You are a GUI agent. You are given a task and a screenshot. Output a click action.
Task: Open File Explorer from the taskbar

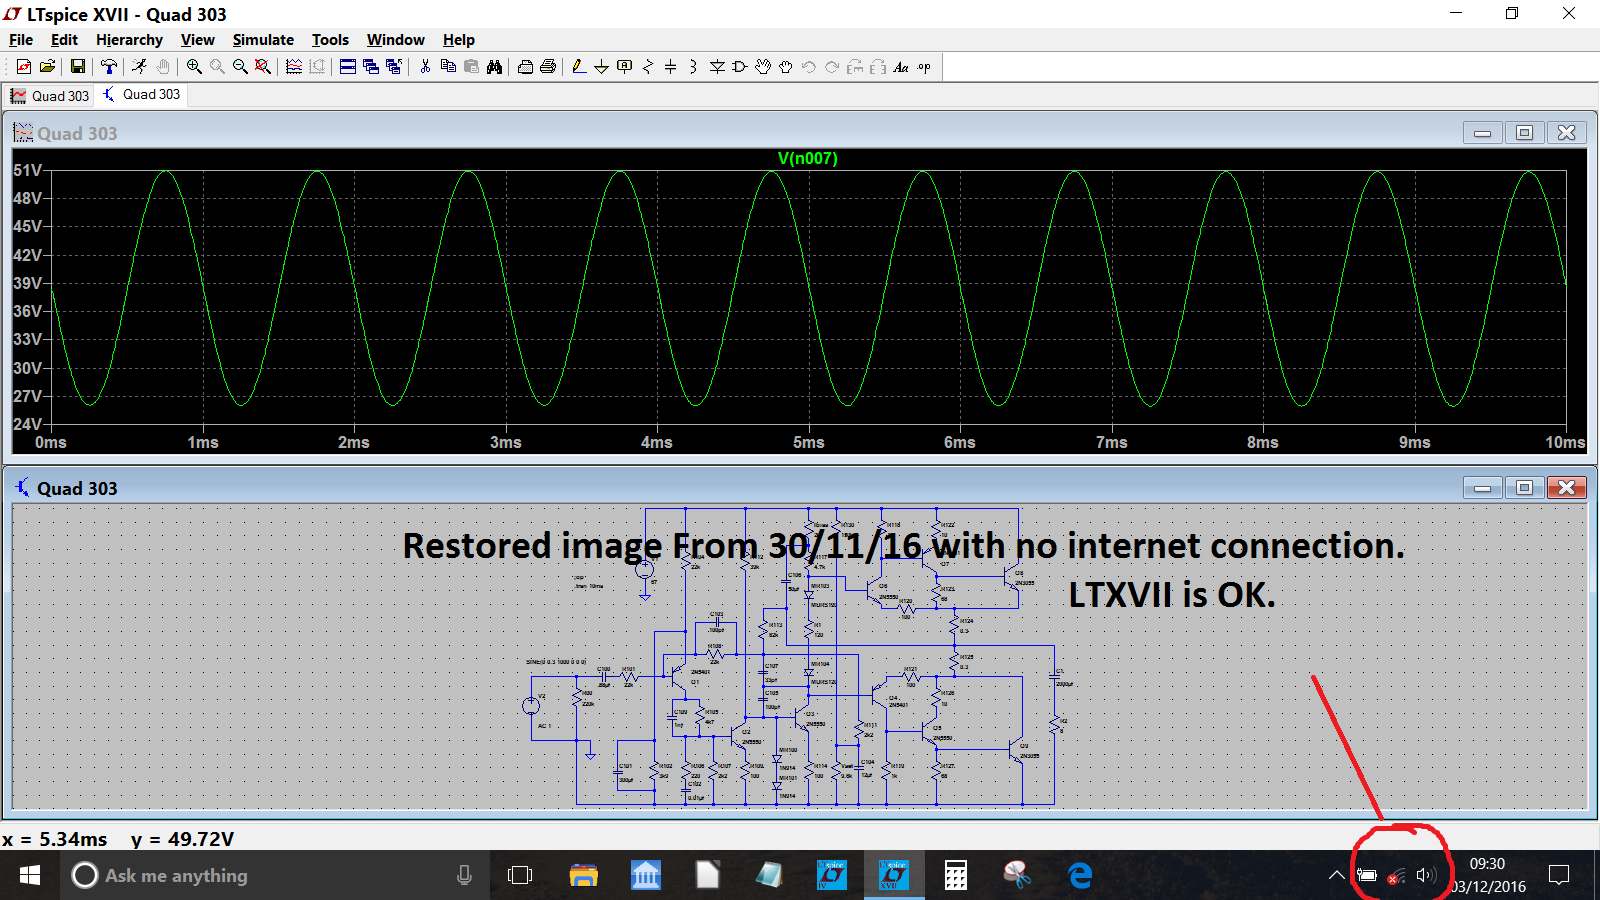pos(584,875)
